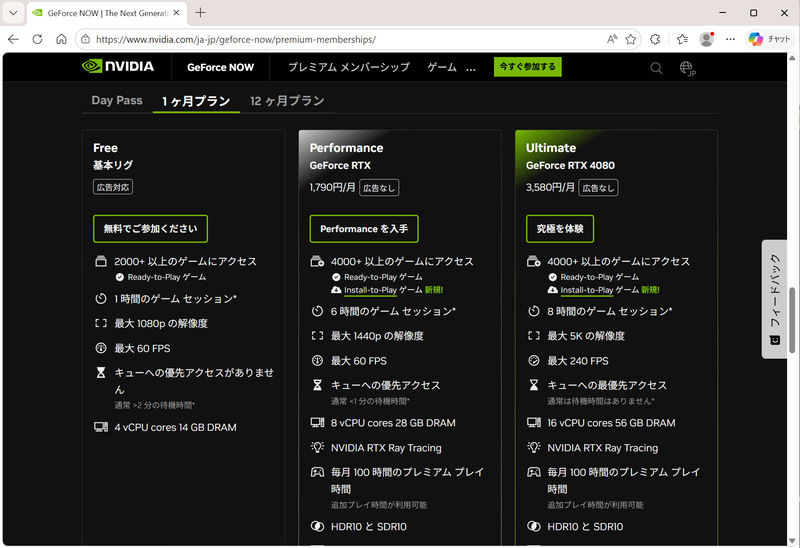The height and width of the screenshot is (548, 800).
Task: Open a new browser tab
Action: (x=201, y=13)
